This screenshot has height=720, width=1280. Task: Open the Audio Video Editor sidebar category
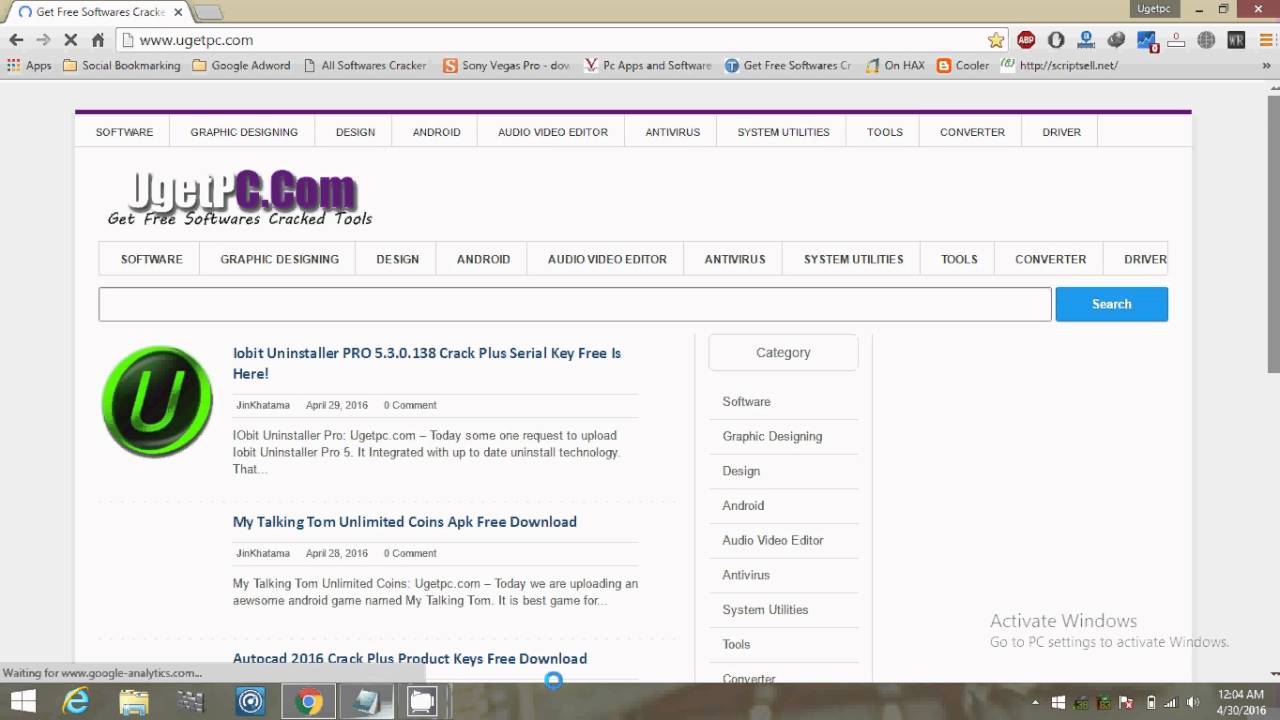pos(773,540)
